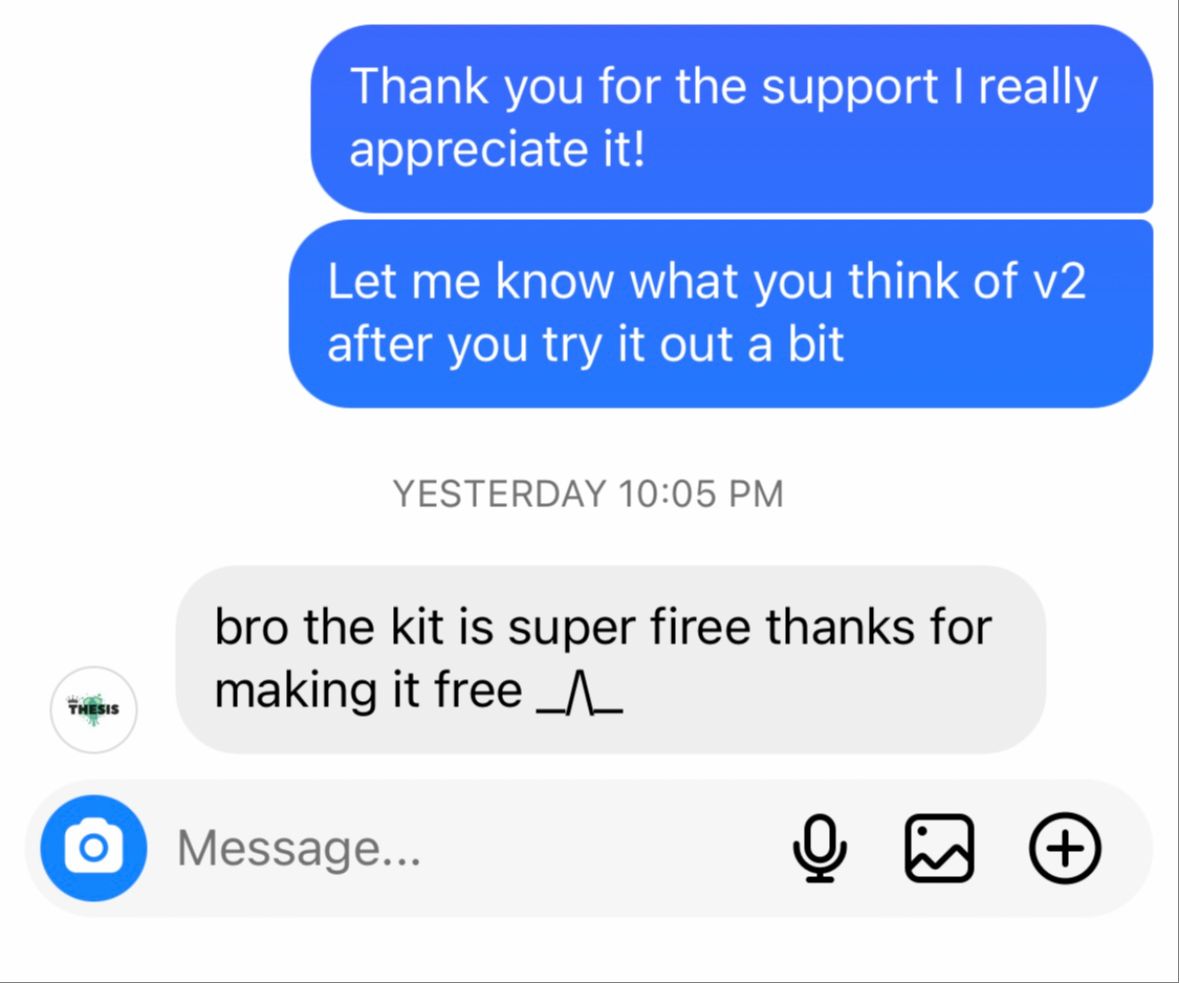Tap the circled plus icon

(x=1065, y=848)
